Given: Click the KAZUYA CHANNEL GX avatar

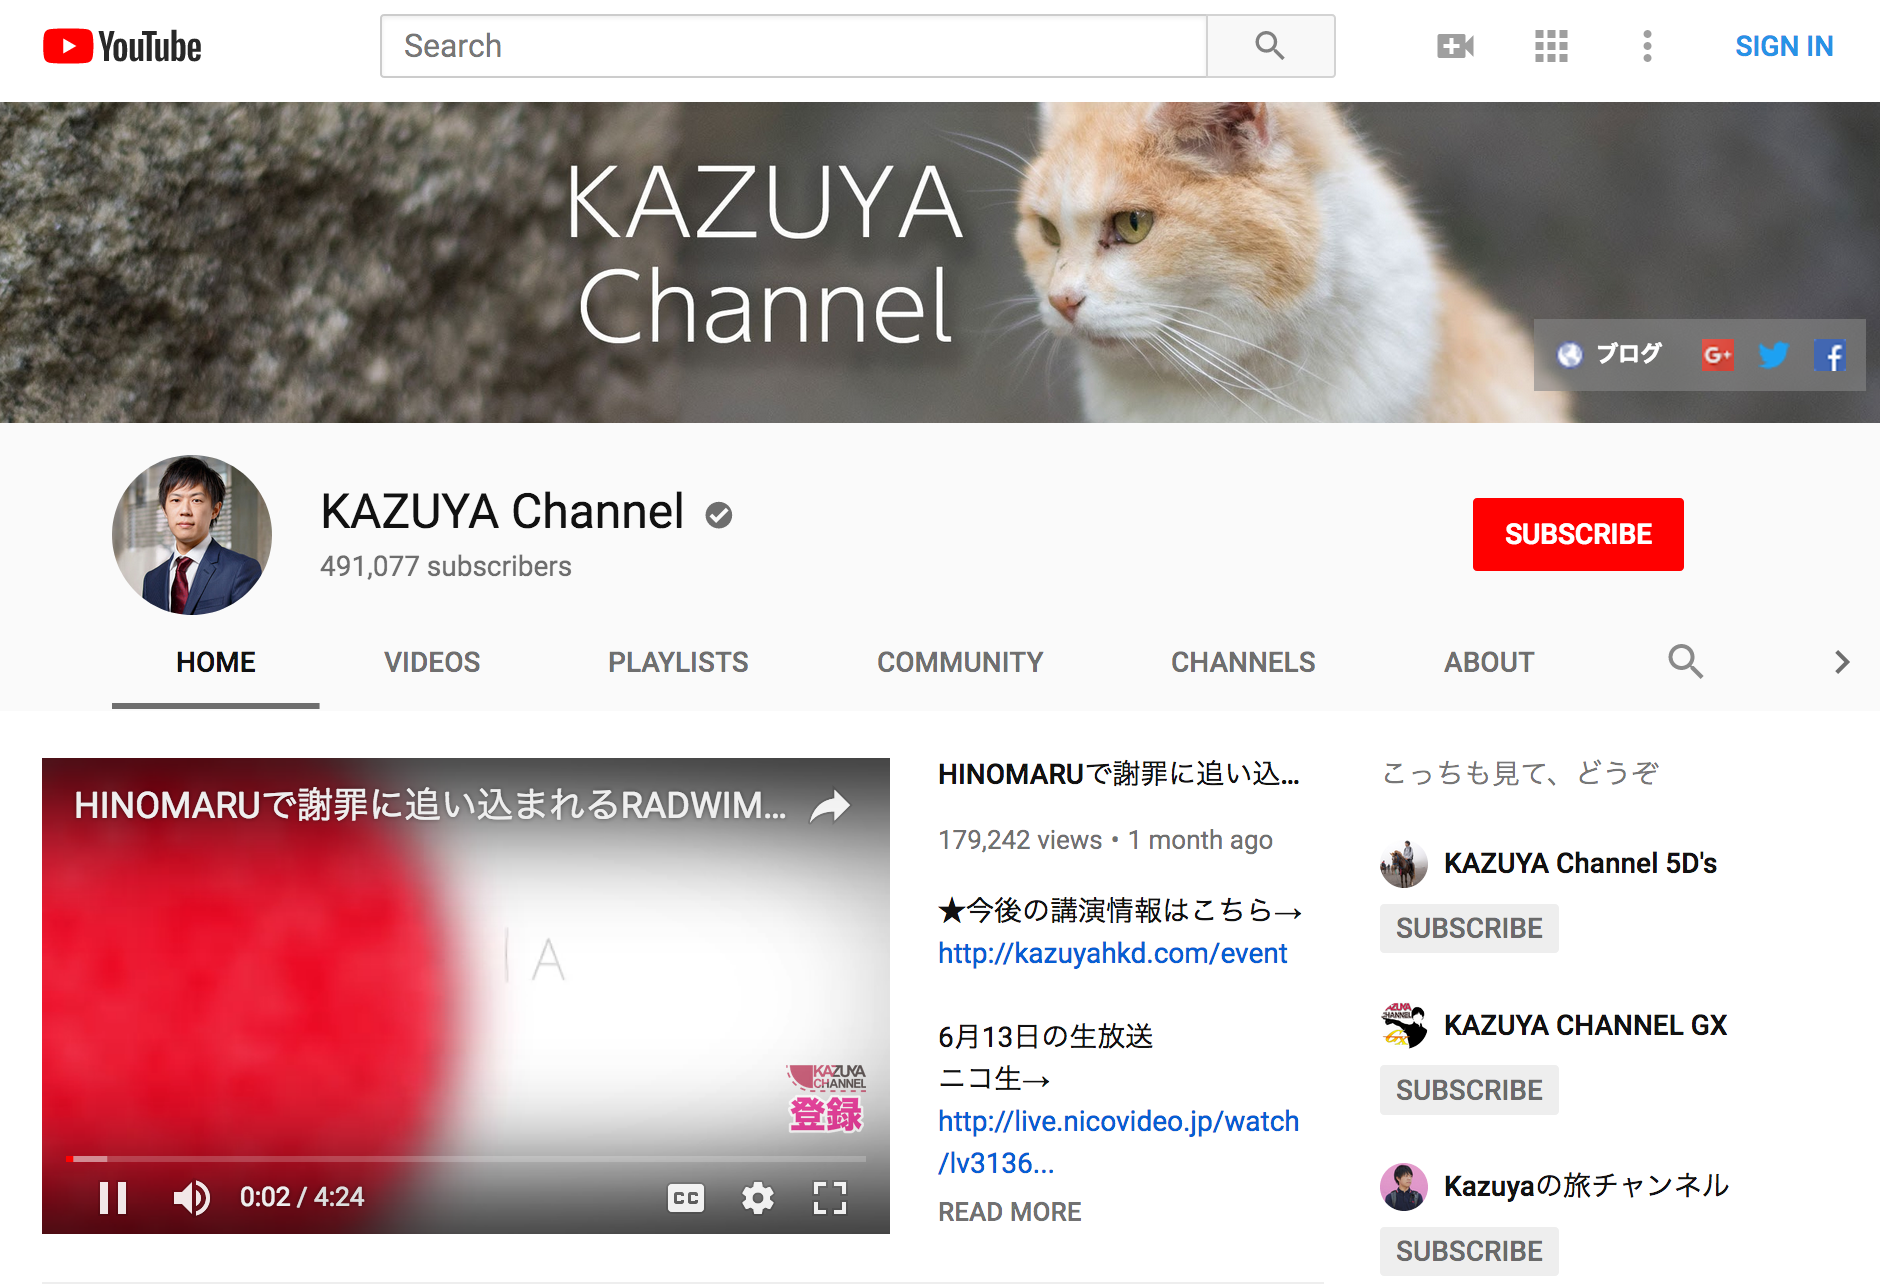Looking at the screenshot, I should pyautogui.click(x=1404, y=1025).
